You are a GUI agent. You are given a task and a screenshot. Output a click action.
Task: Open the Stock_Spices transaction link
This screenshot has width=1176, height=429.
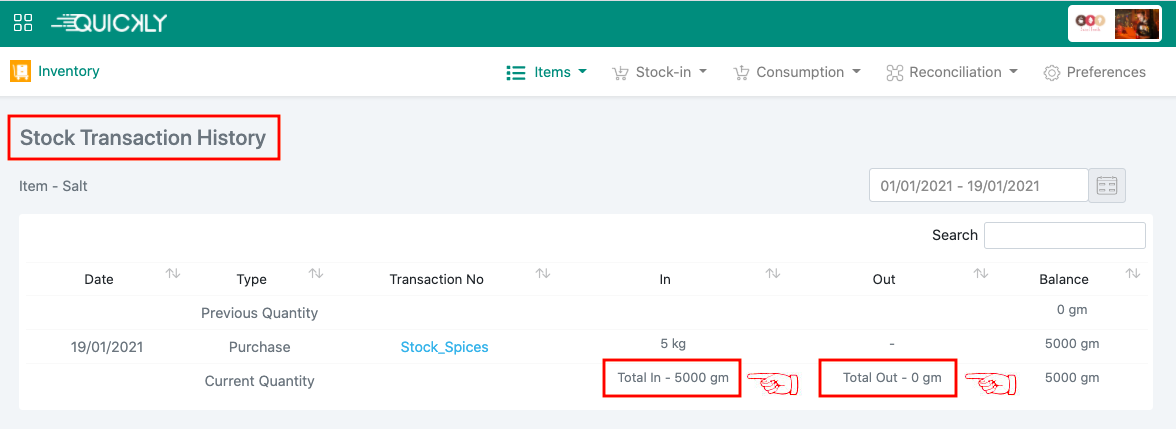pos(444,347)
